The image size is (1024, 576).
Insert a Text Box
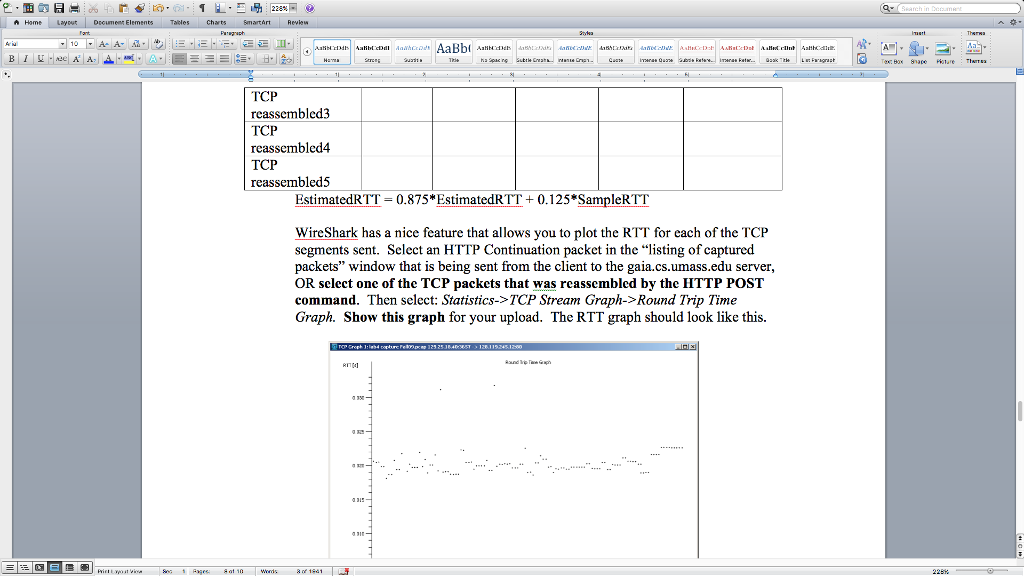(x=887, y=48)
